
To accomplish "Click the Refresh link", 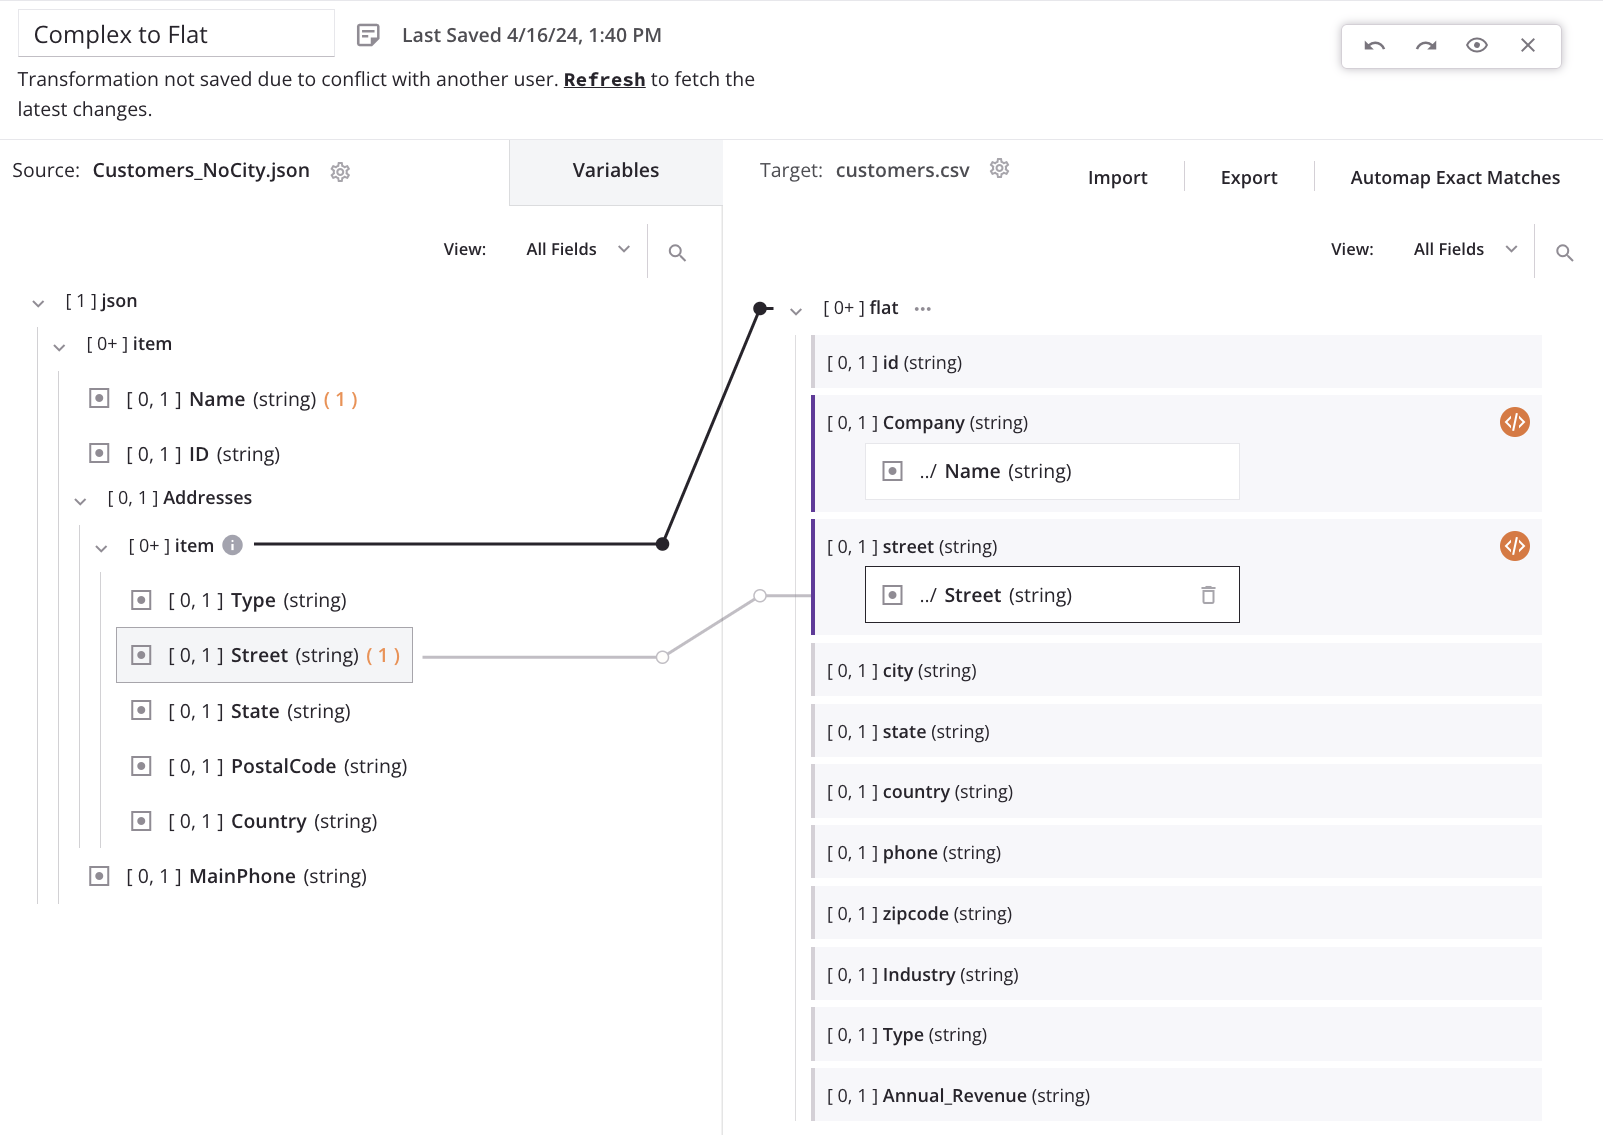I will pos(604,80).
